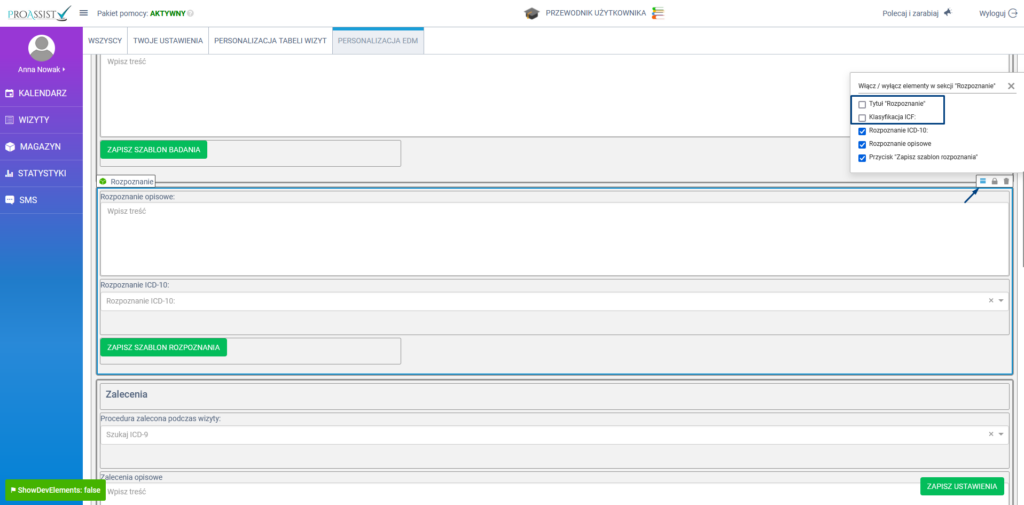Delete Rozpoznanie section with trash icon
Screen dimensions: 1024x505
tap(1006, 181)
